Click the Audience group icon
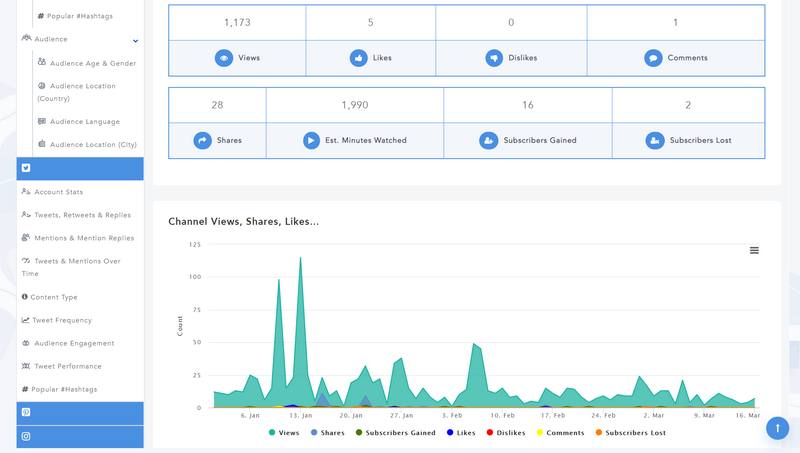 click(26, 38)
